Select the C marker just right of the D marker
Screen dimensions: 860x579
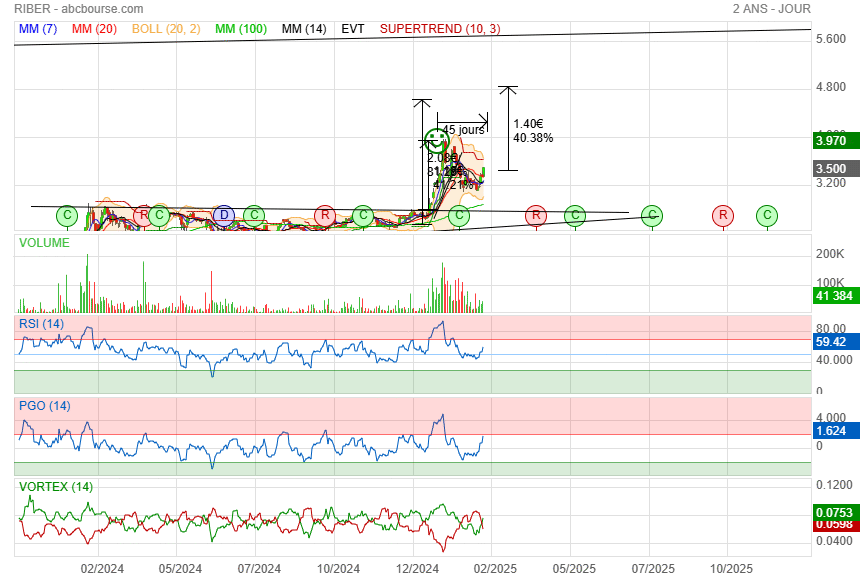(254, 215)
